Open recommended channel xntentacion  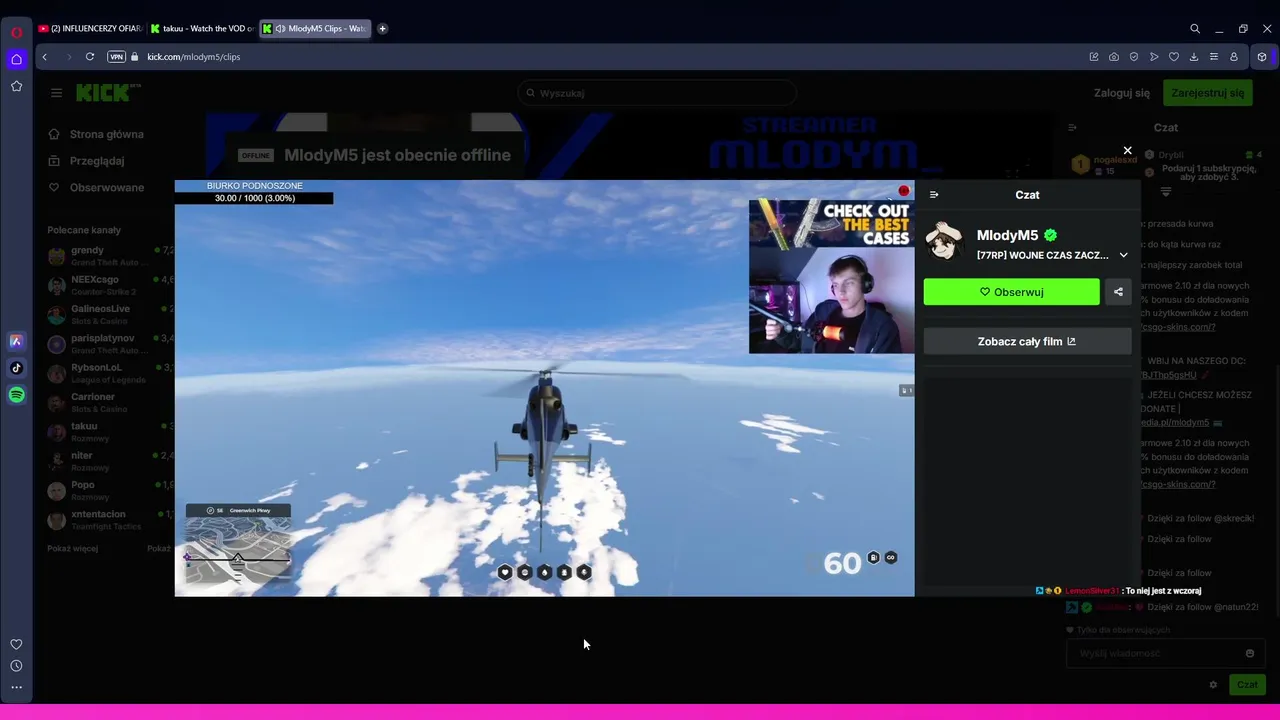tap(109, 520)
